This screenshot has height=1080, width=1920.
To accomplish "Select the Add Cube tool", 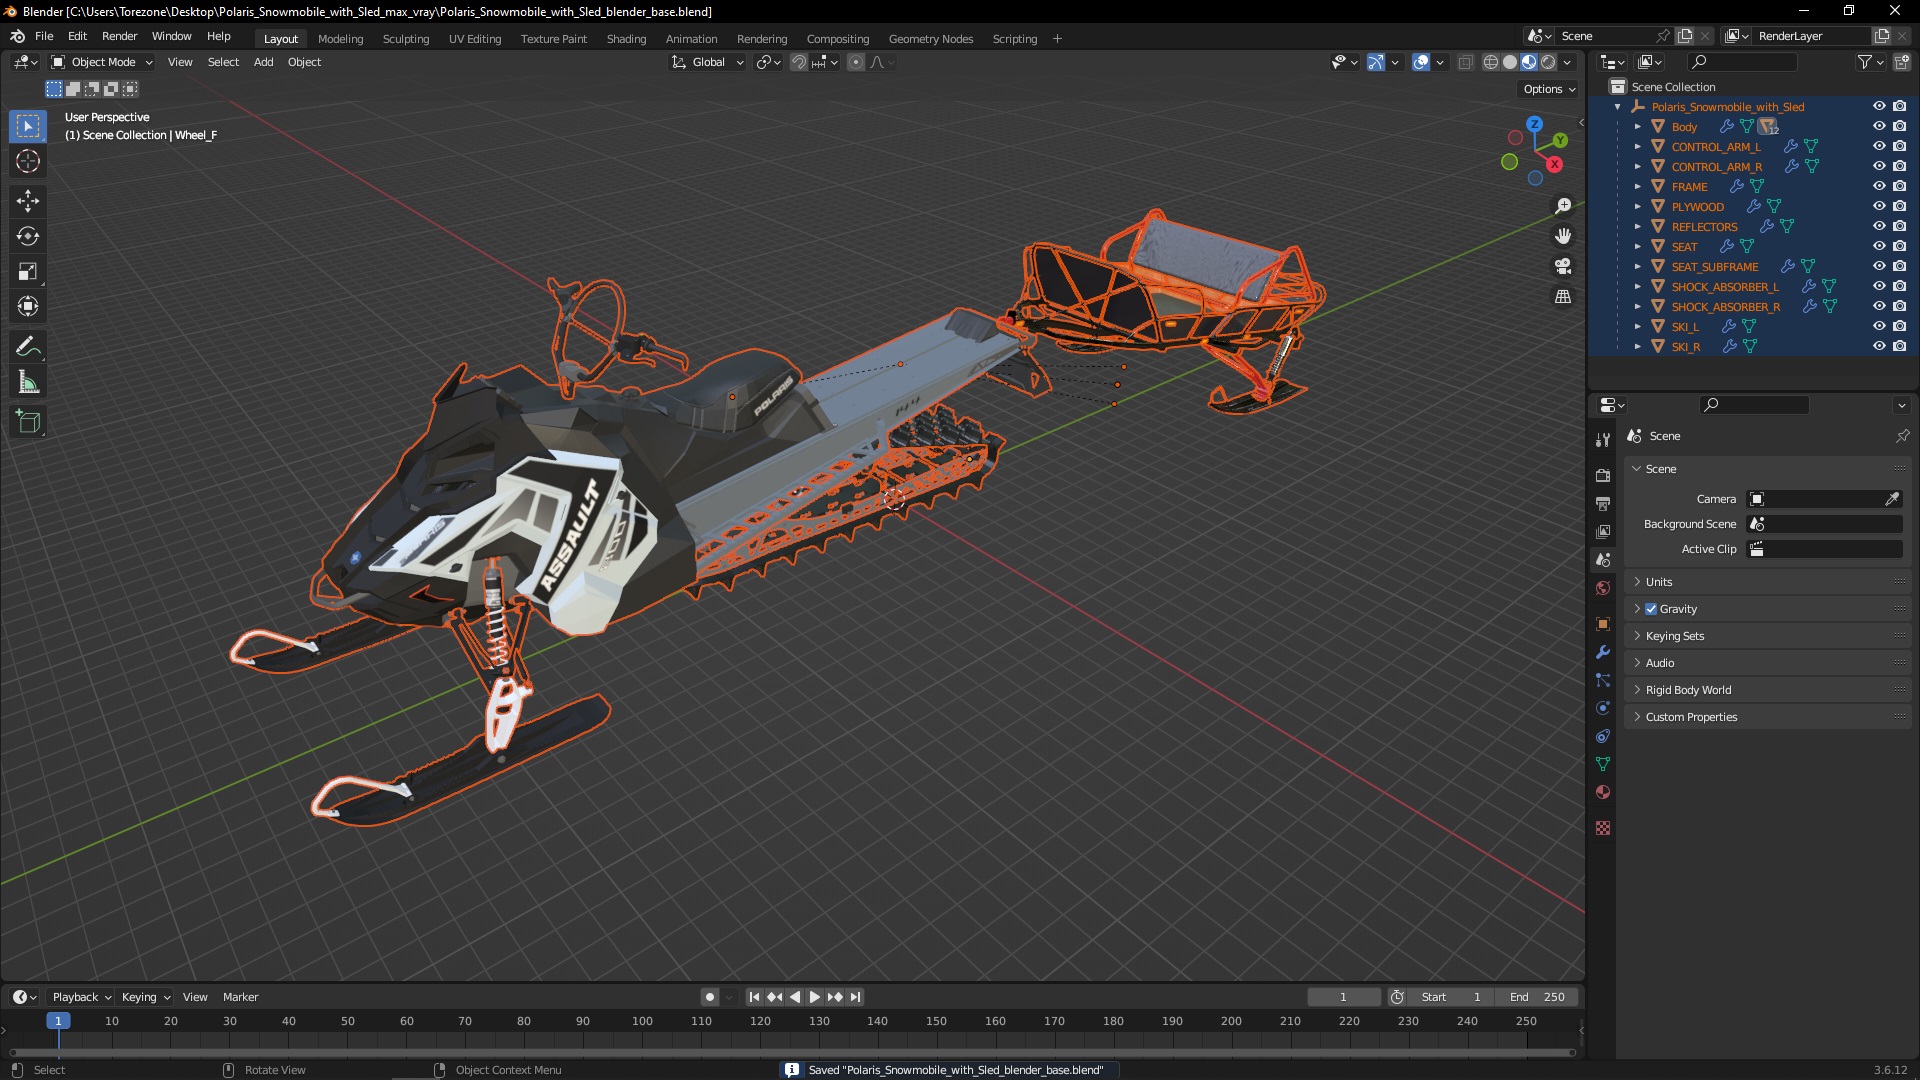I will [x=28, y=422].
